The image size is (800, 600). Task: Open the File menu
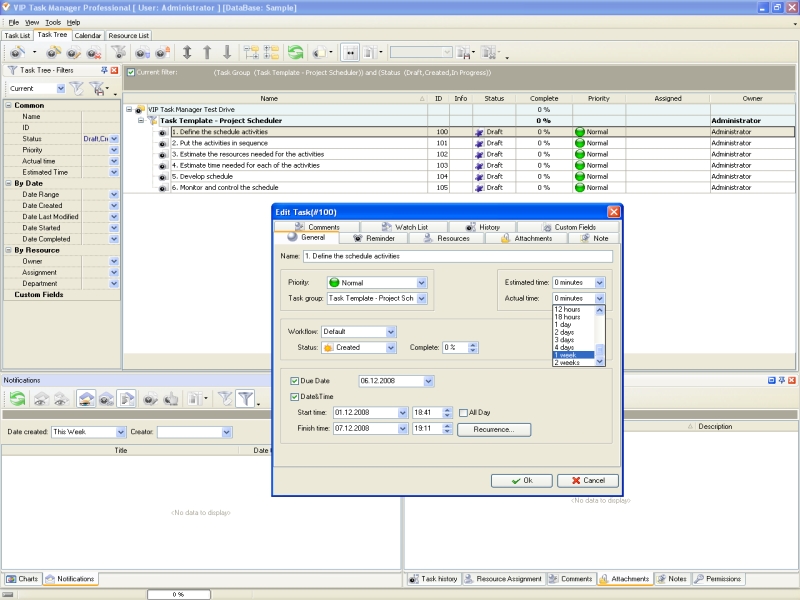[x=14, y=22]
